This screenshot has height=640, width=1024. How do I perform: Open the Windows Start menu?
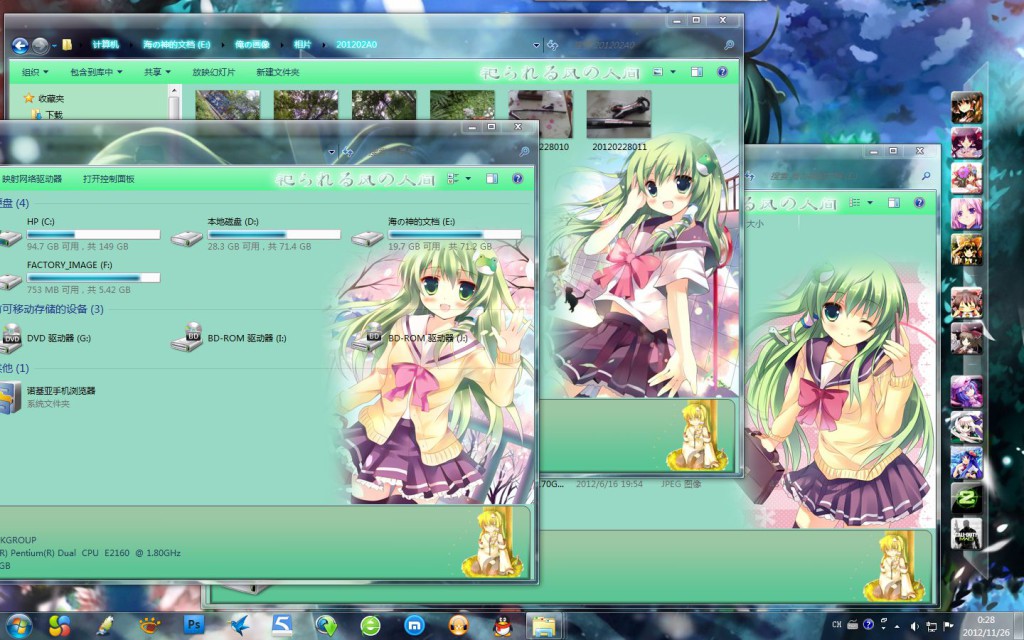(18, 626)
